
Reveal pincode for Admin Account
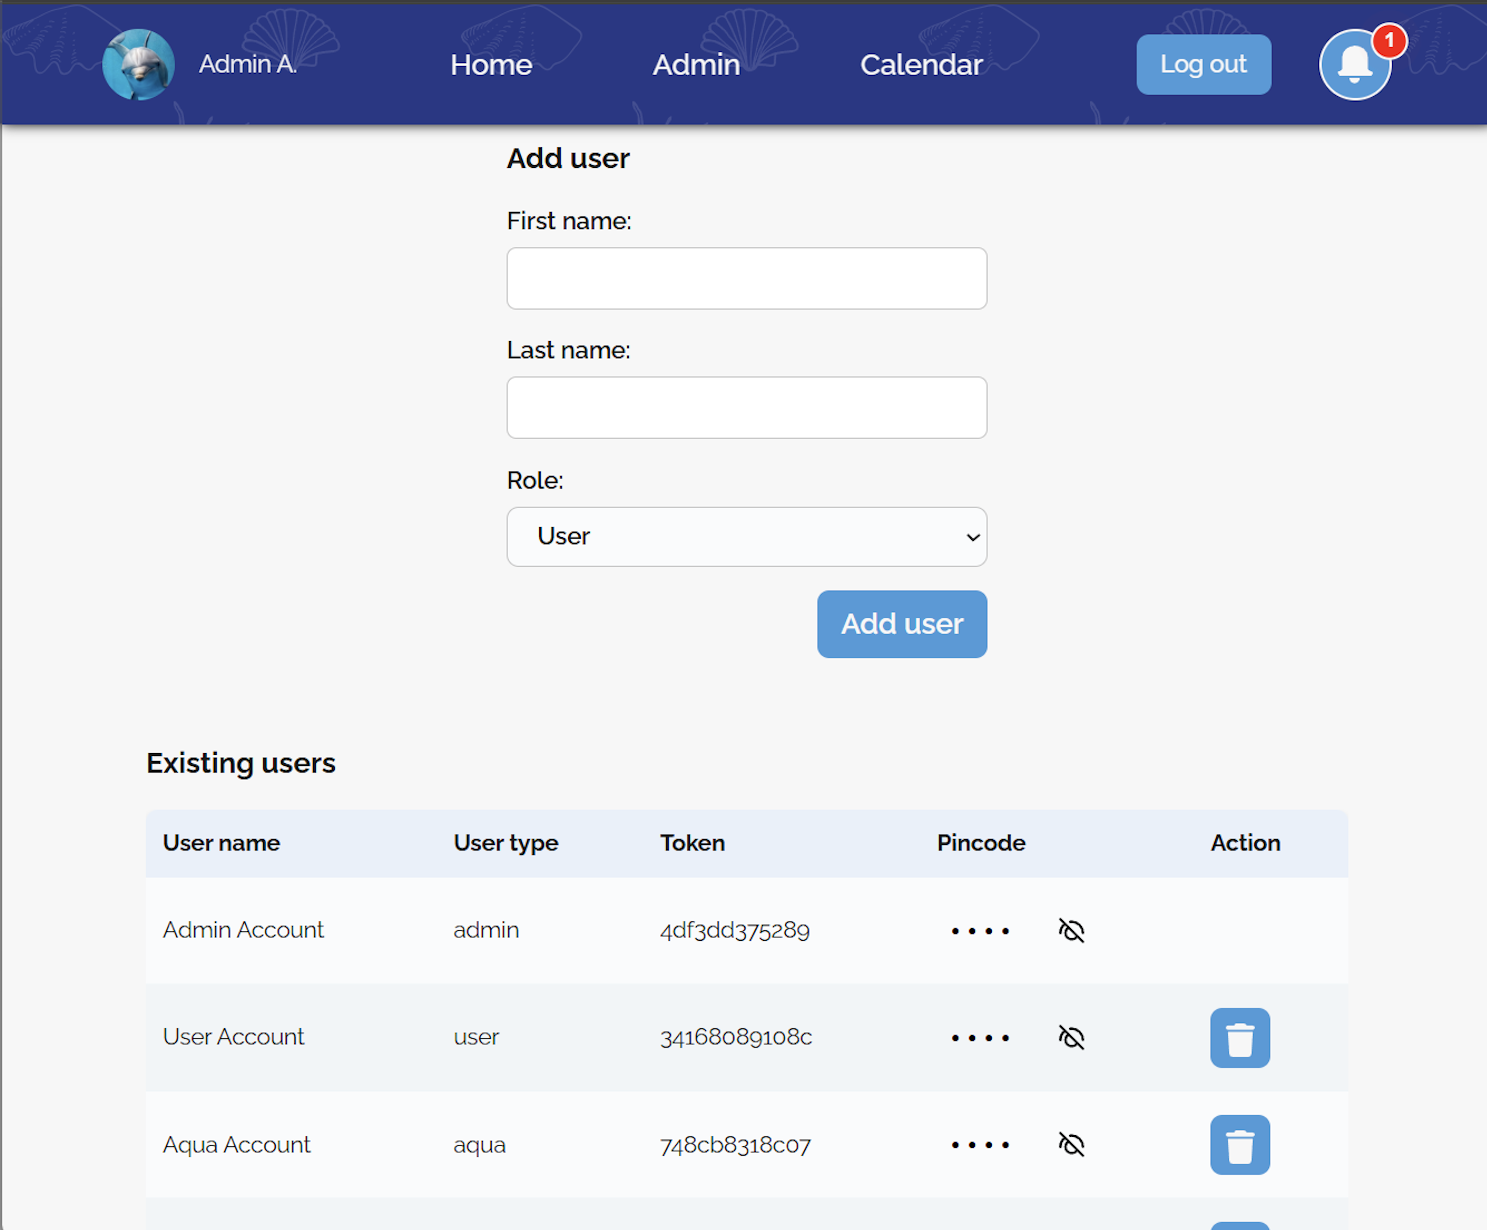coord(1071,931)
